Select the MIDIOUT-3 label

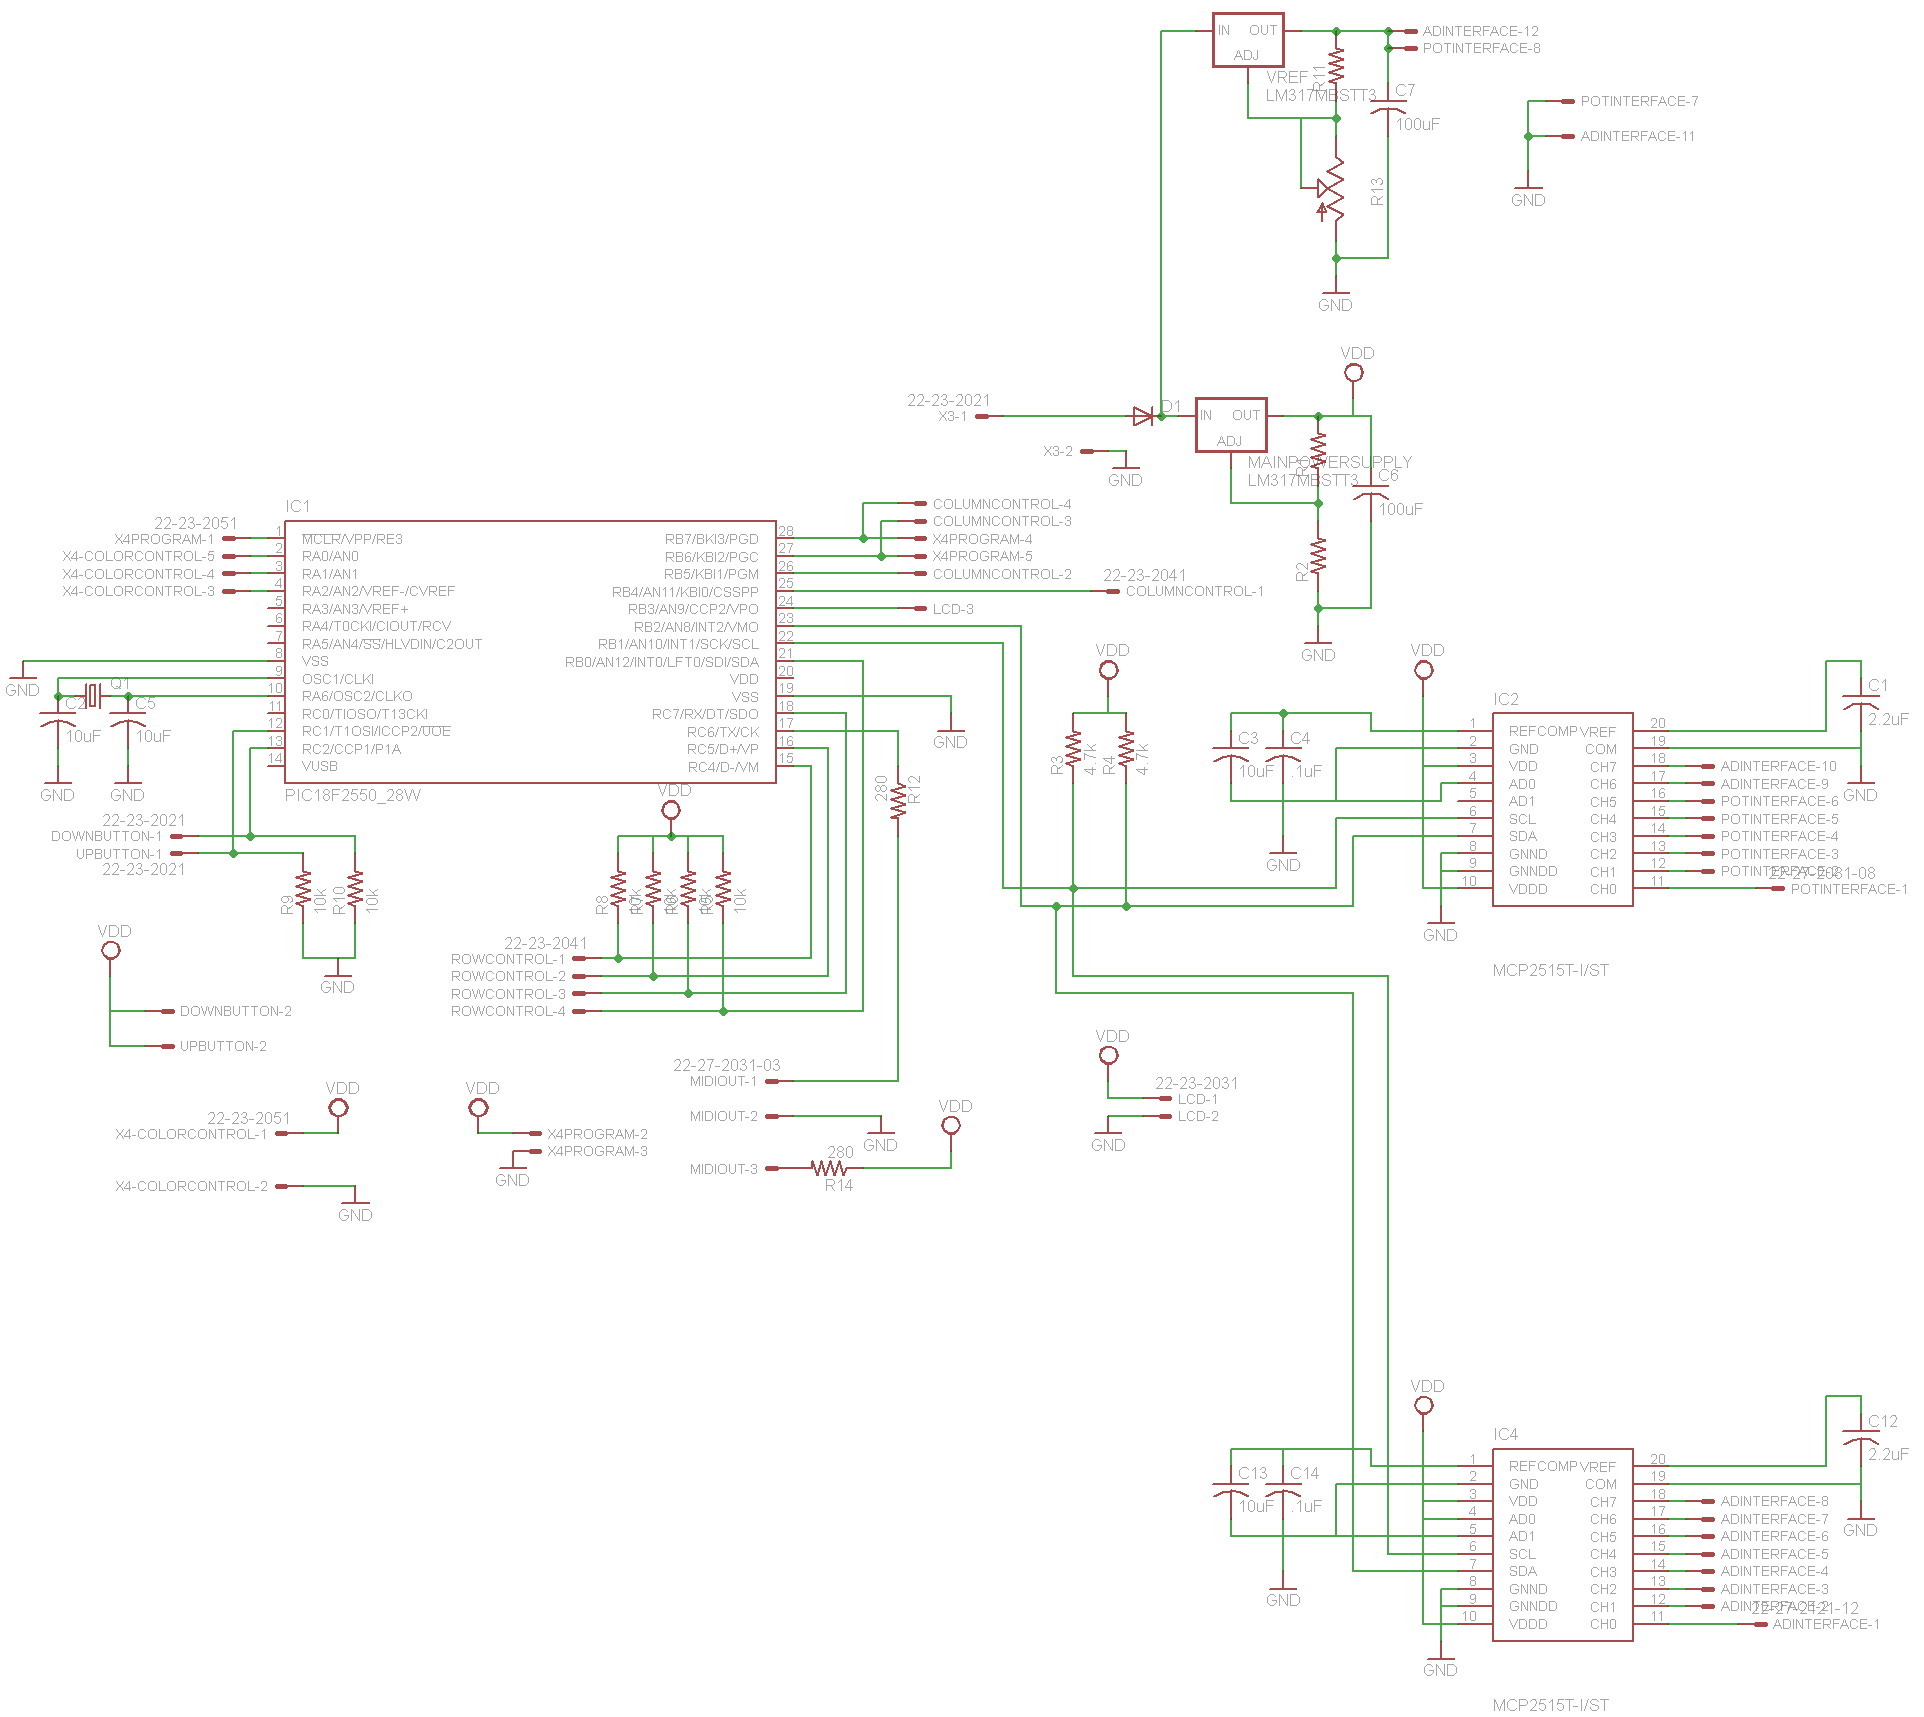(723, 1169)
